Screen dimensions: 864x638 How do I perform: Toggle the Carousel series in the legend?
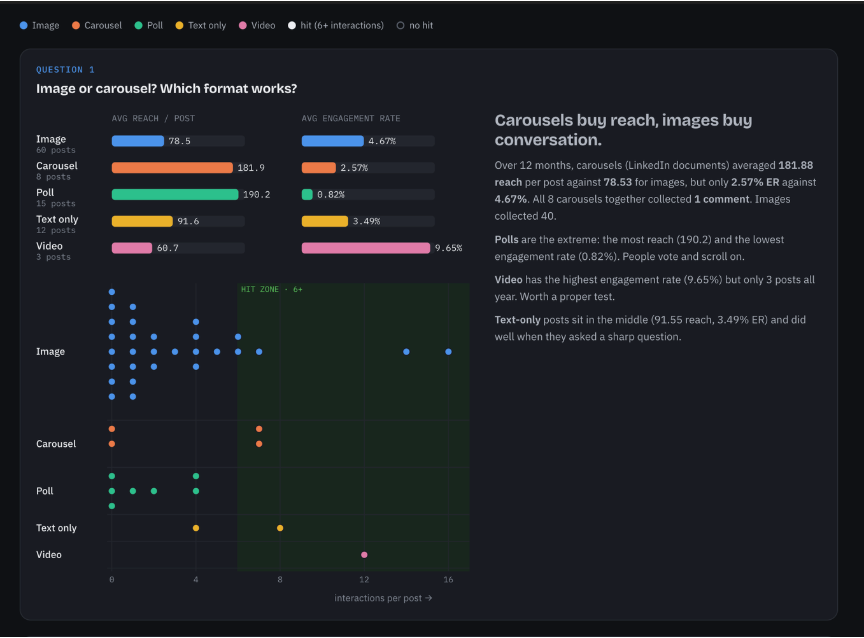pos(97,25)
